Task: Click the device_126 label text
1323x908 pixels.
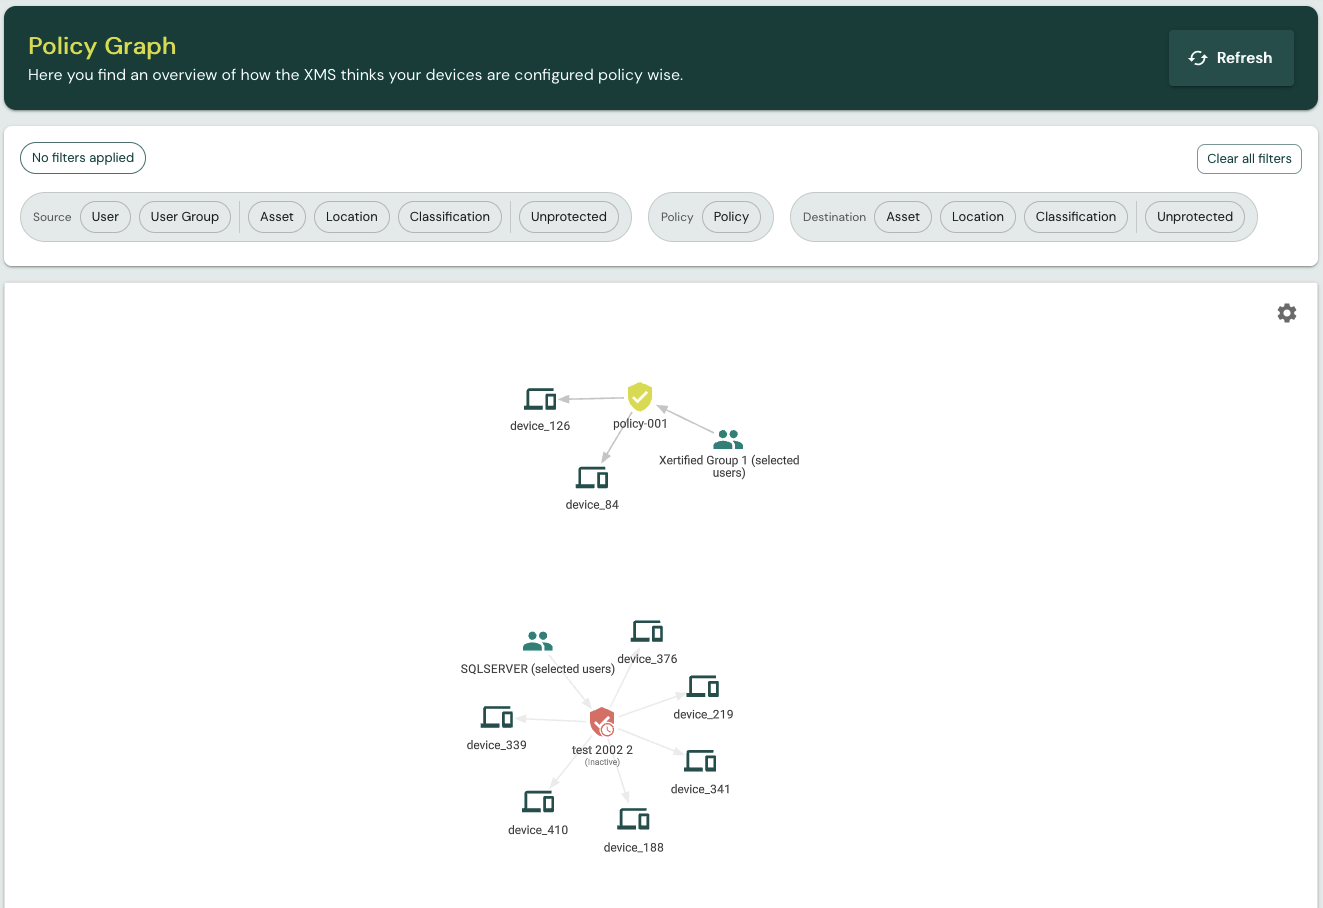Action: tap(540, 426)
